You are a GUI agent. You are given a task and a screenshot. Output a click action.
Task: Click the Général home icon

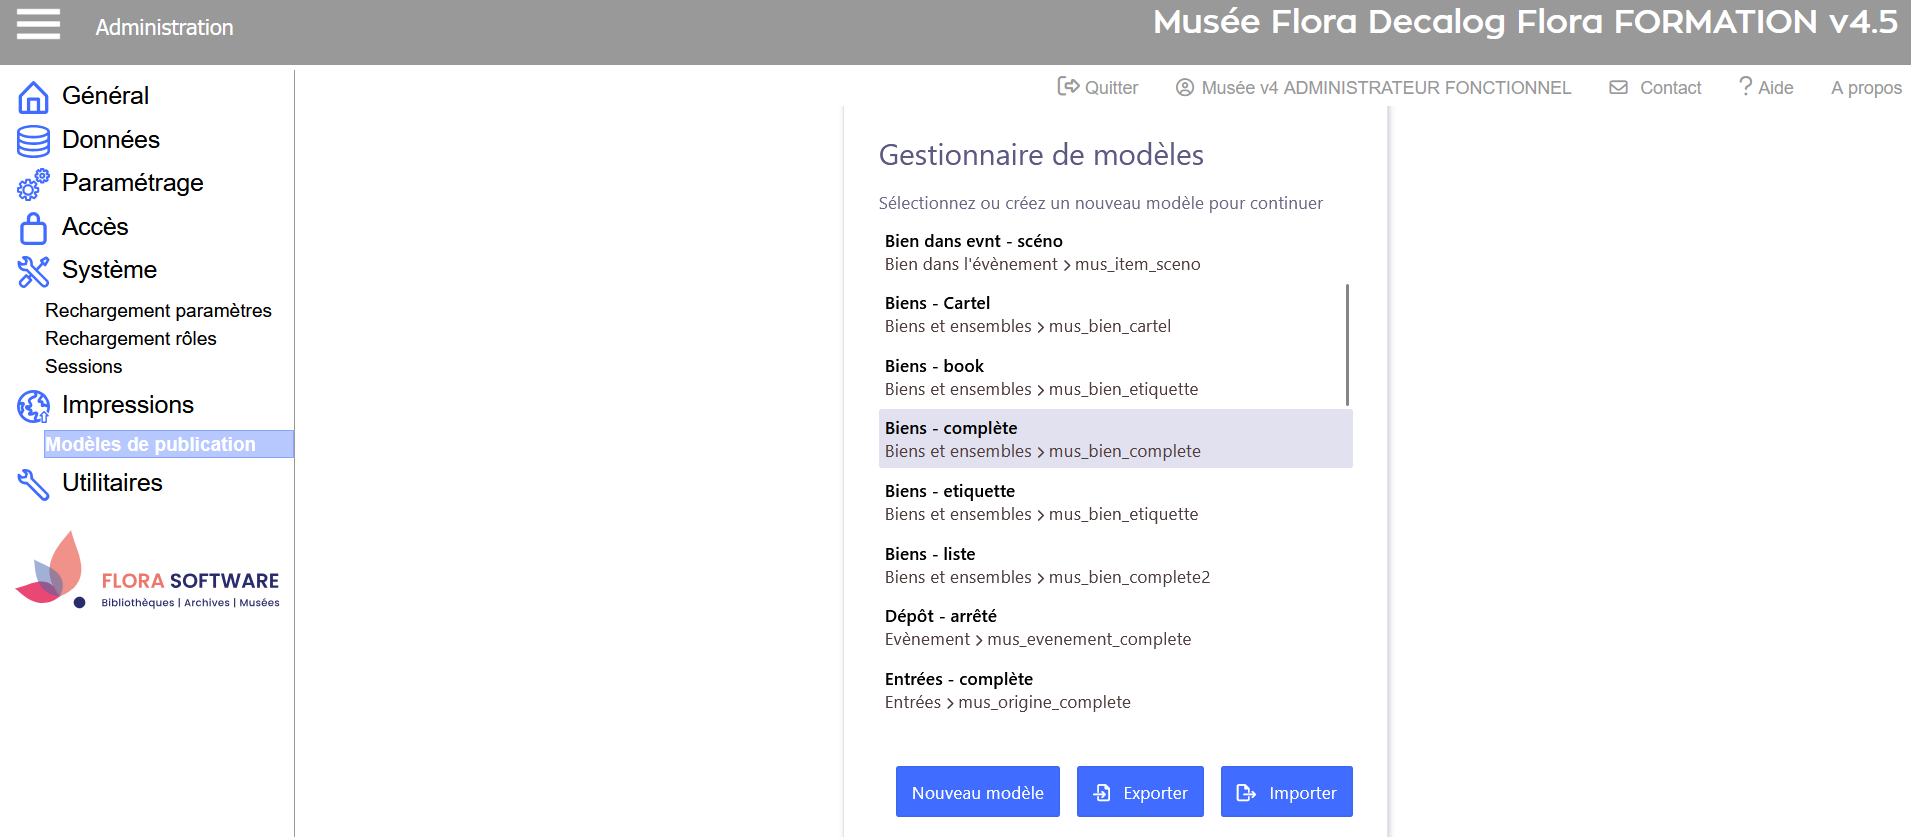pos(33,97)
